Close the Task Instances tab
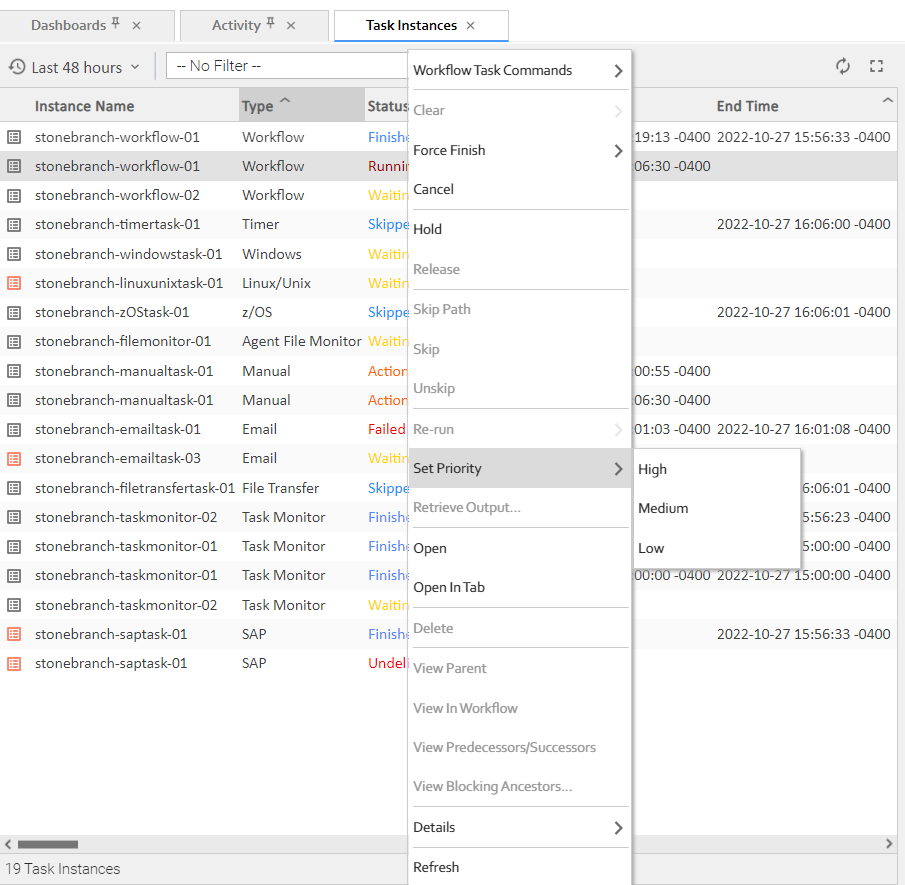 click(x=471, y=26)
